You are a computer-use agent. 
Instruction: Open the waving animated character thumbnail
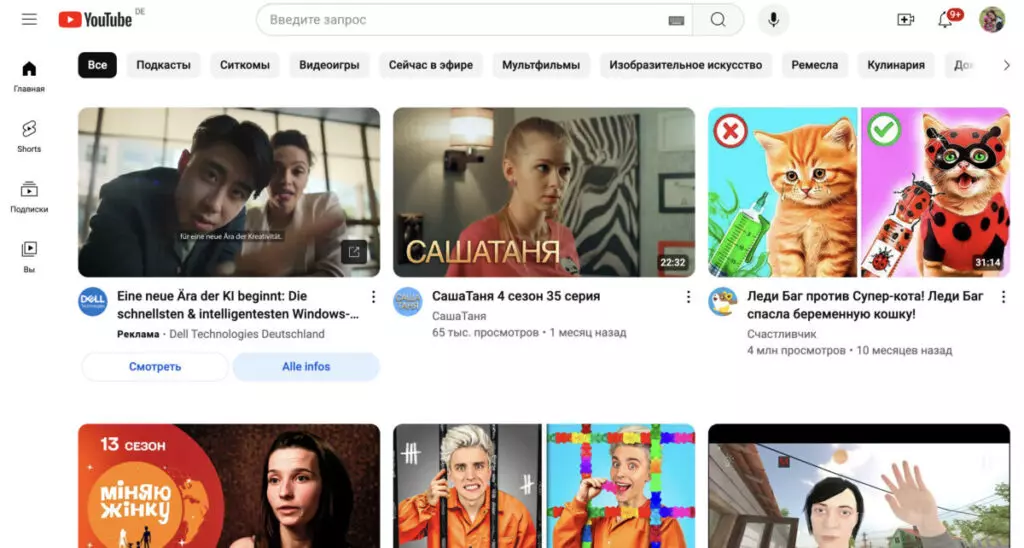tap(859, 486)
